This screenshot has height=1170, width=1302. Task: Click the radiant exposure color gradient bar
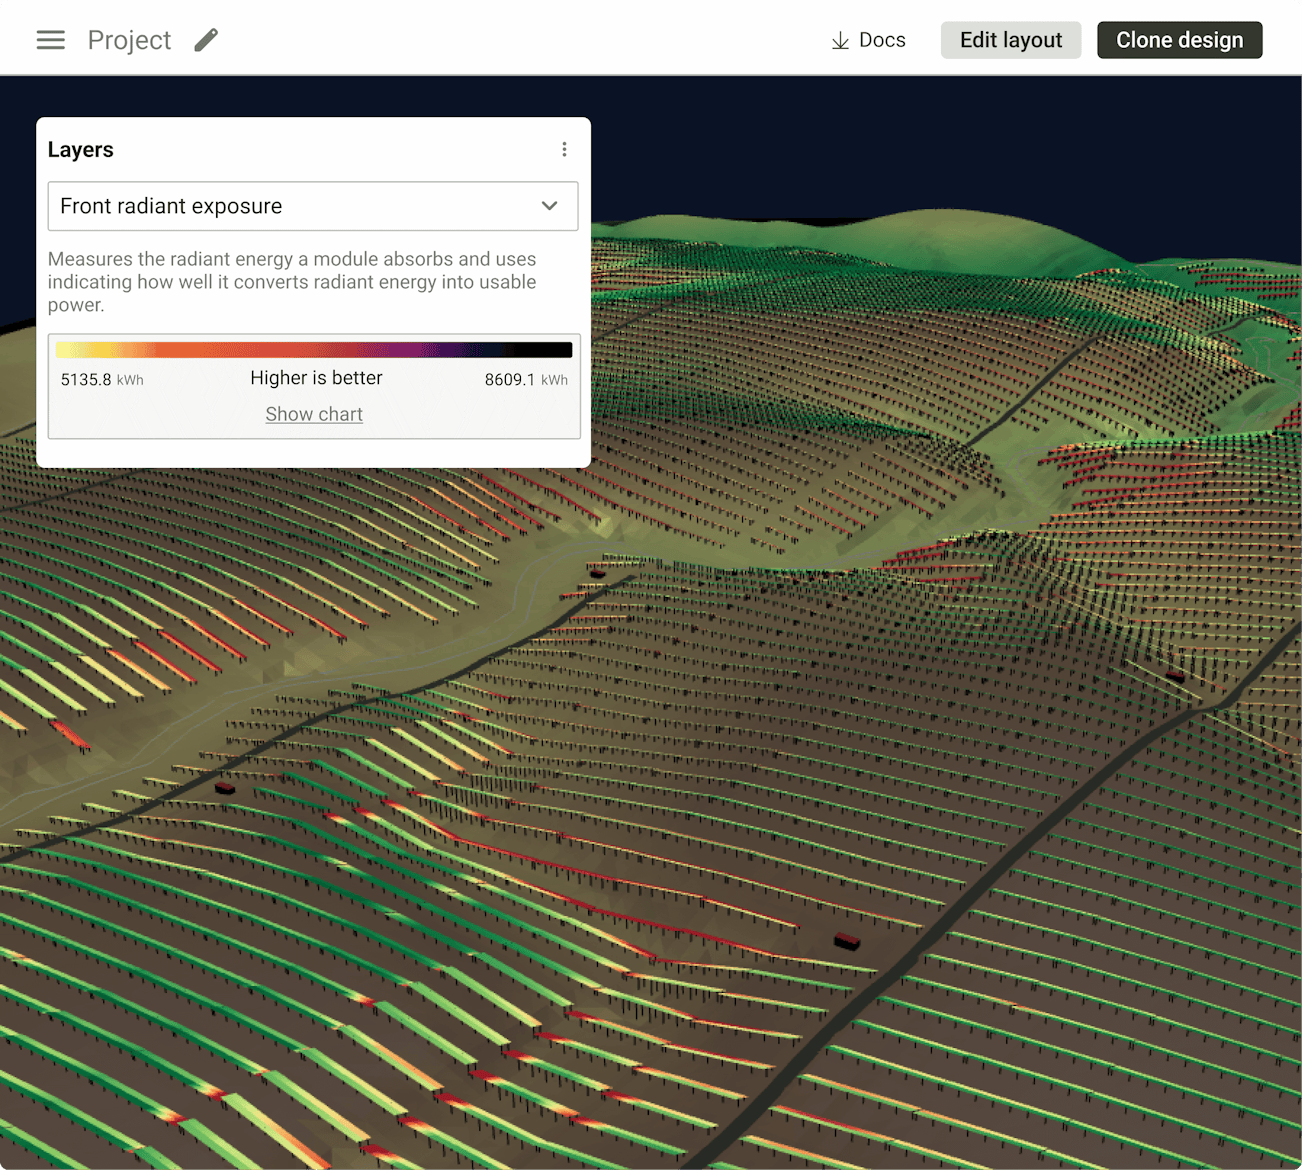point(314,349)
